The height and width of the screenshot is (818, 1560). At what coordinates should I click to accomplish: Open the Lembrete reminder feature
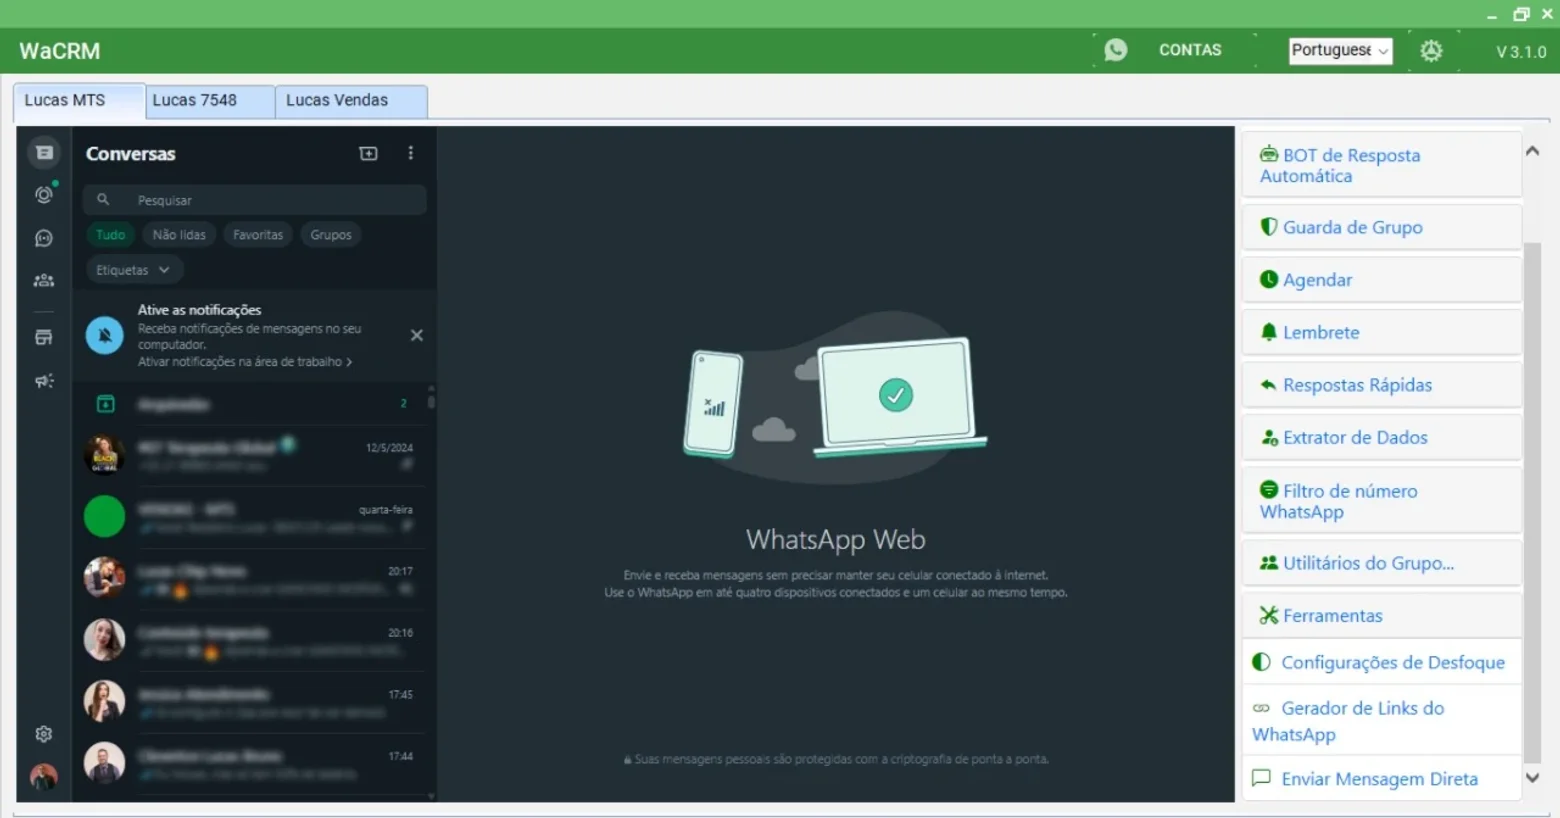[x=1382, y=332]
